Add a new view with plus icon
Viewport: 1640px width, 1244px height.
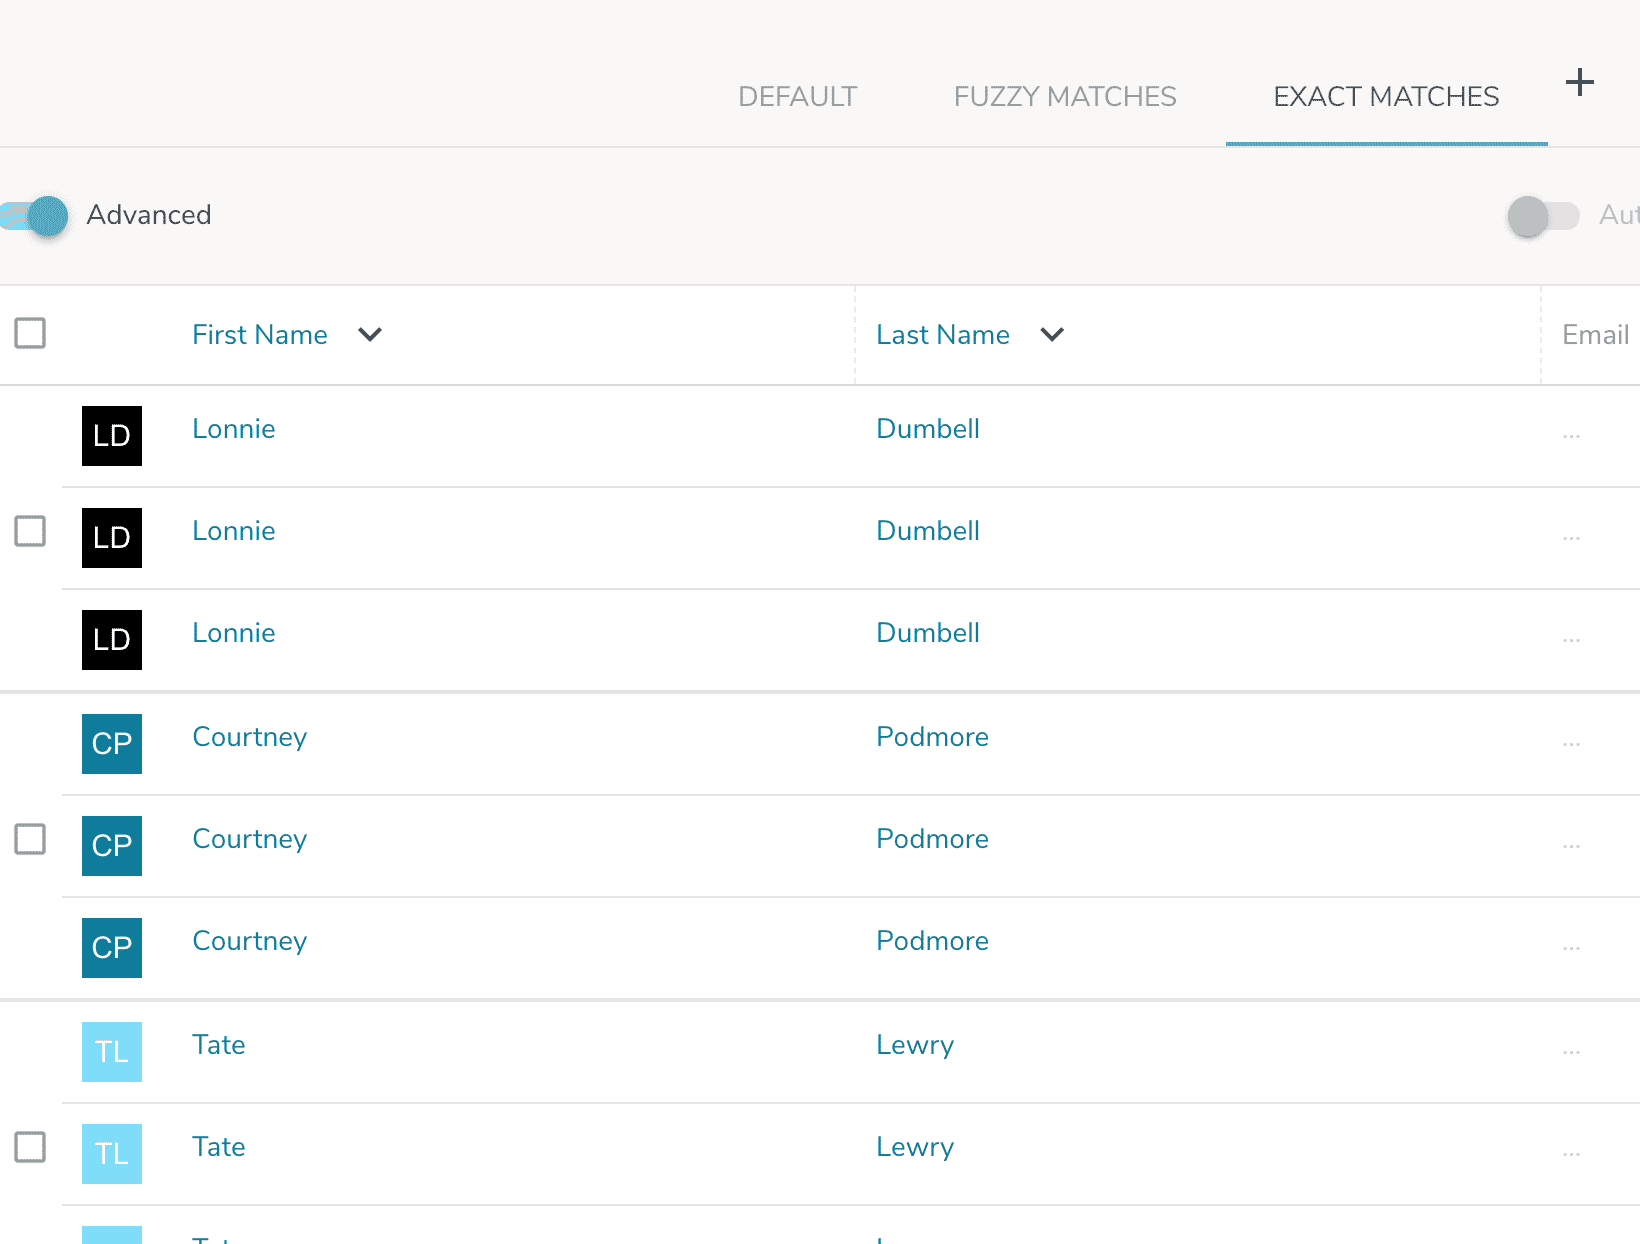click(1579, 82)
